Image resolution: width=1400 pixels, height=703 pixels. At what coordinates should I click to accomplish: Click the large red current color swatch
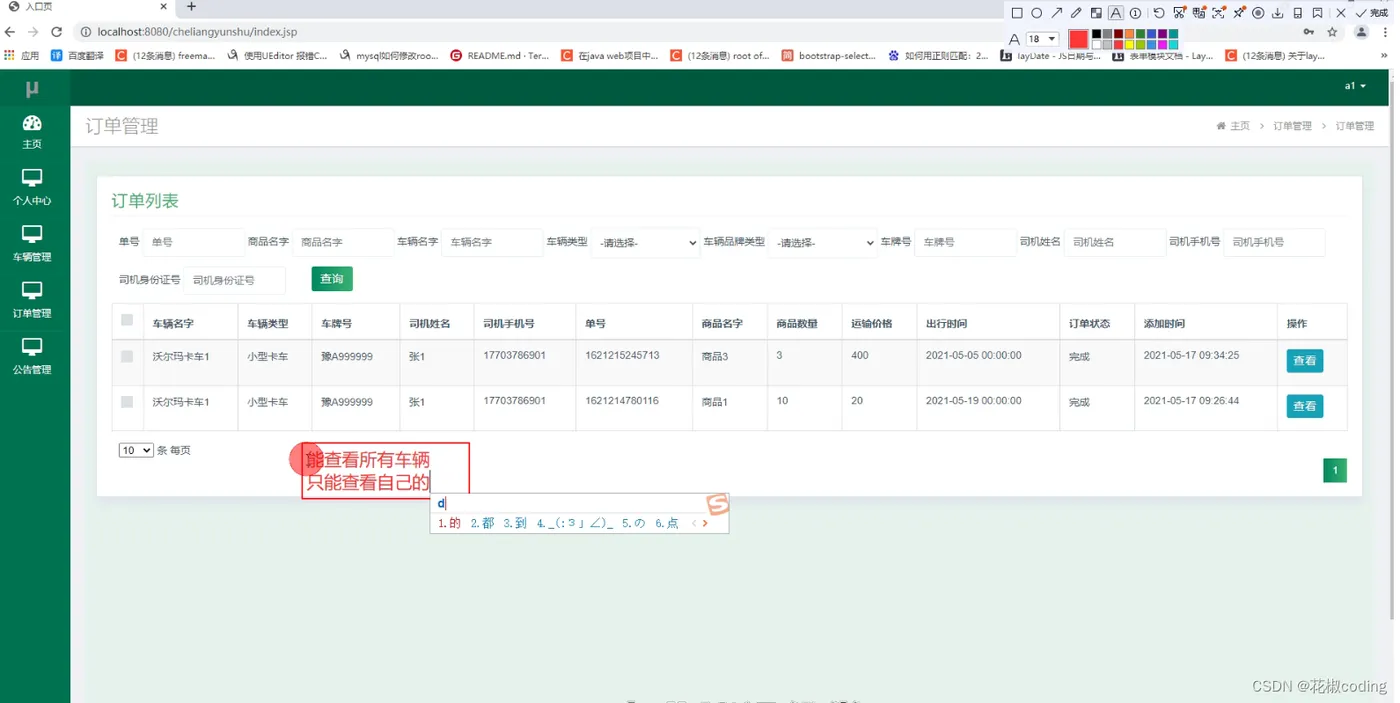[1079, 39]
